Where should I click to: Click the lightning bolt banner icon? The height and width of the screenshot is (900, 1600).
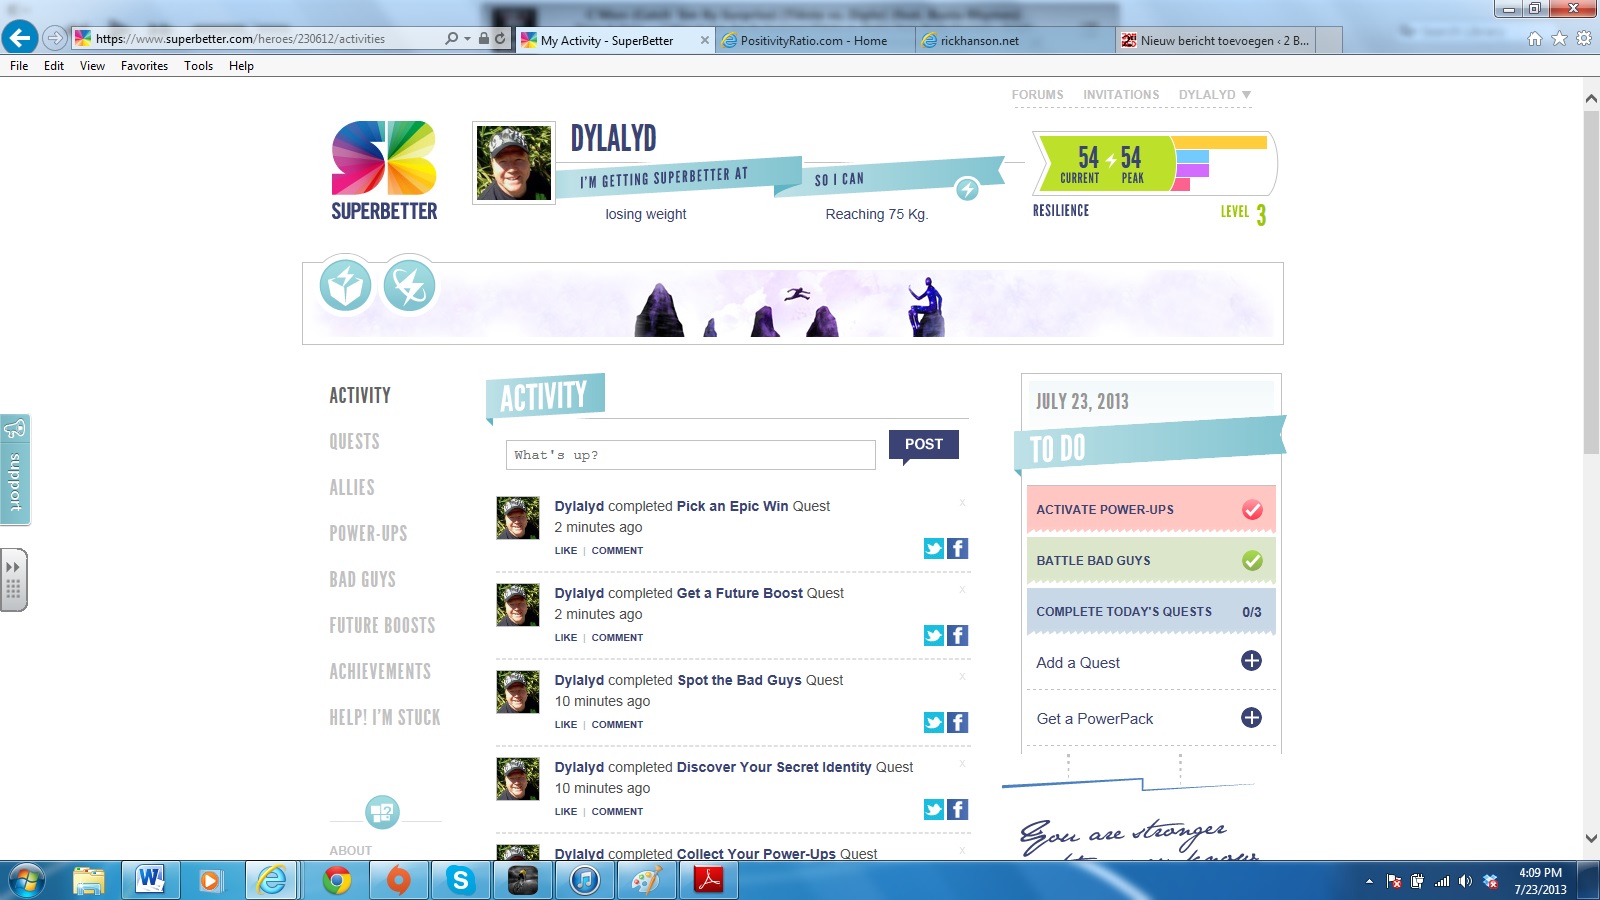[x=409, y=287]
